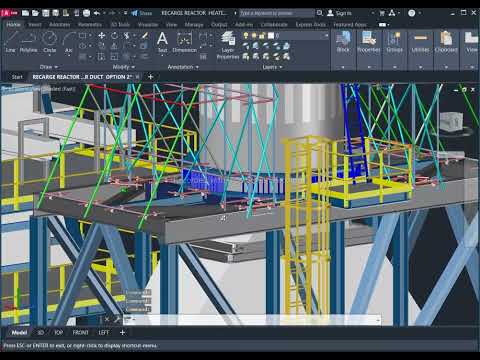Click the Save As icon

pyautogui.click(x=56, y=13)
